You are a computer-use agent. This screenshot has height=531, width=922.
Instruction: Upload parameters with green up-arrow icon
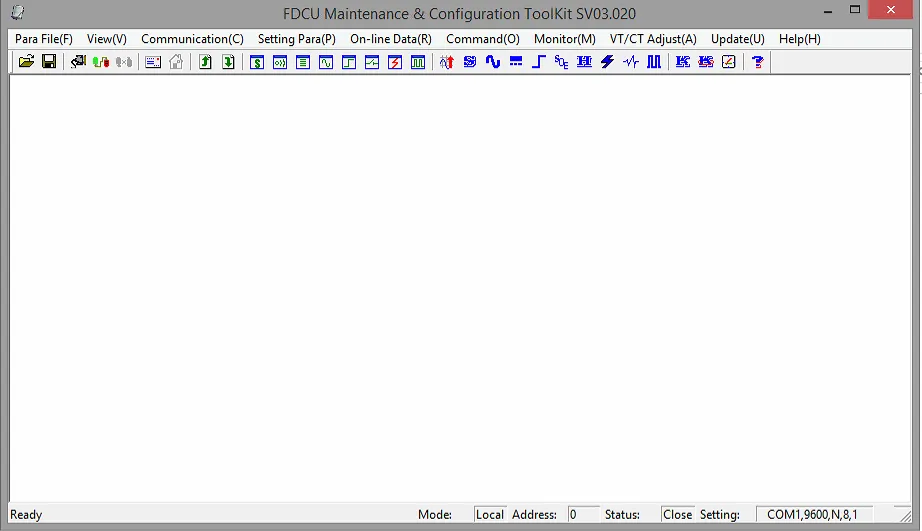point(205,62)
